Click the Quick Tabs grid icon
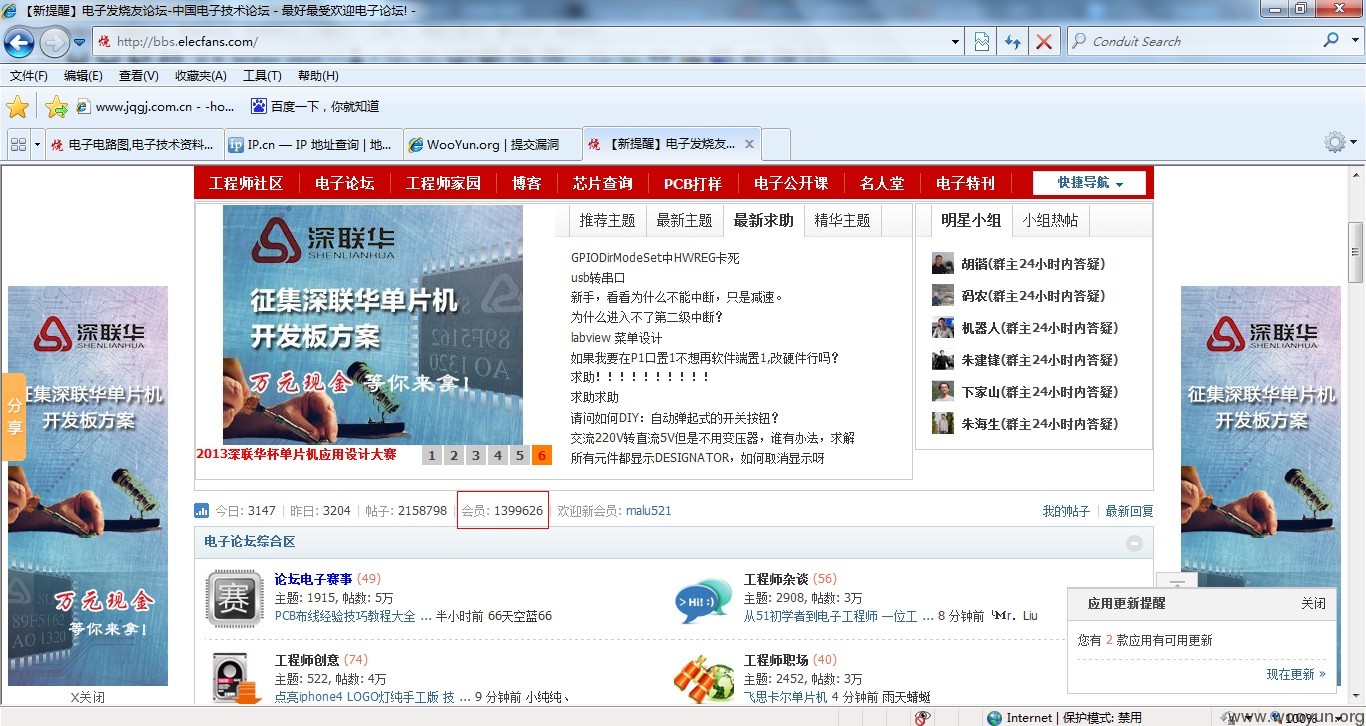Viewport: 1366px width, 726px height. click(18, 144)
